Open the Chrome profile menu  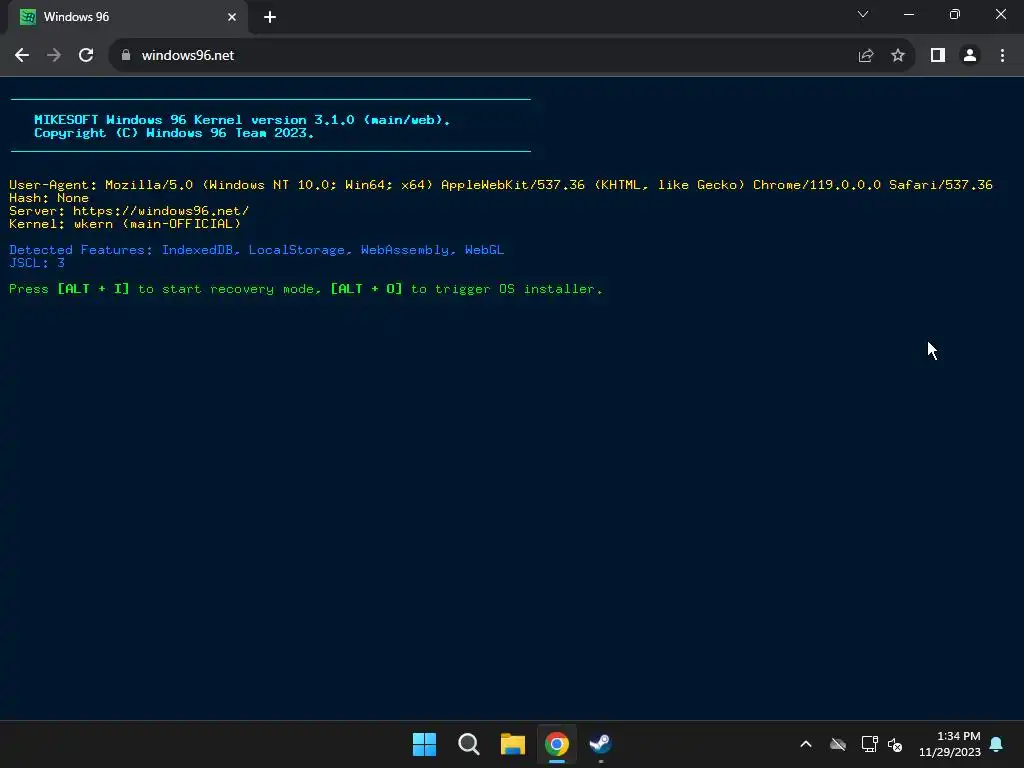pyautogui.click(x=970, y=56)
